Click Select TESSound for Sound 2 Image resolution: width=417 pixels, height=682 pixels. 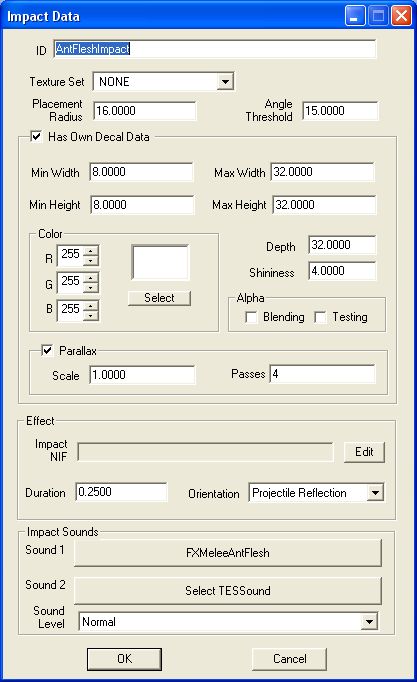(x=227, y=591)
